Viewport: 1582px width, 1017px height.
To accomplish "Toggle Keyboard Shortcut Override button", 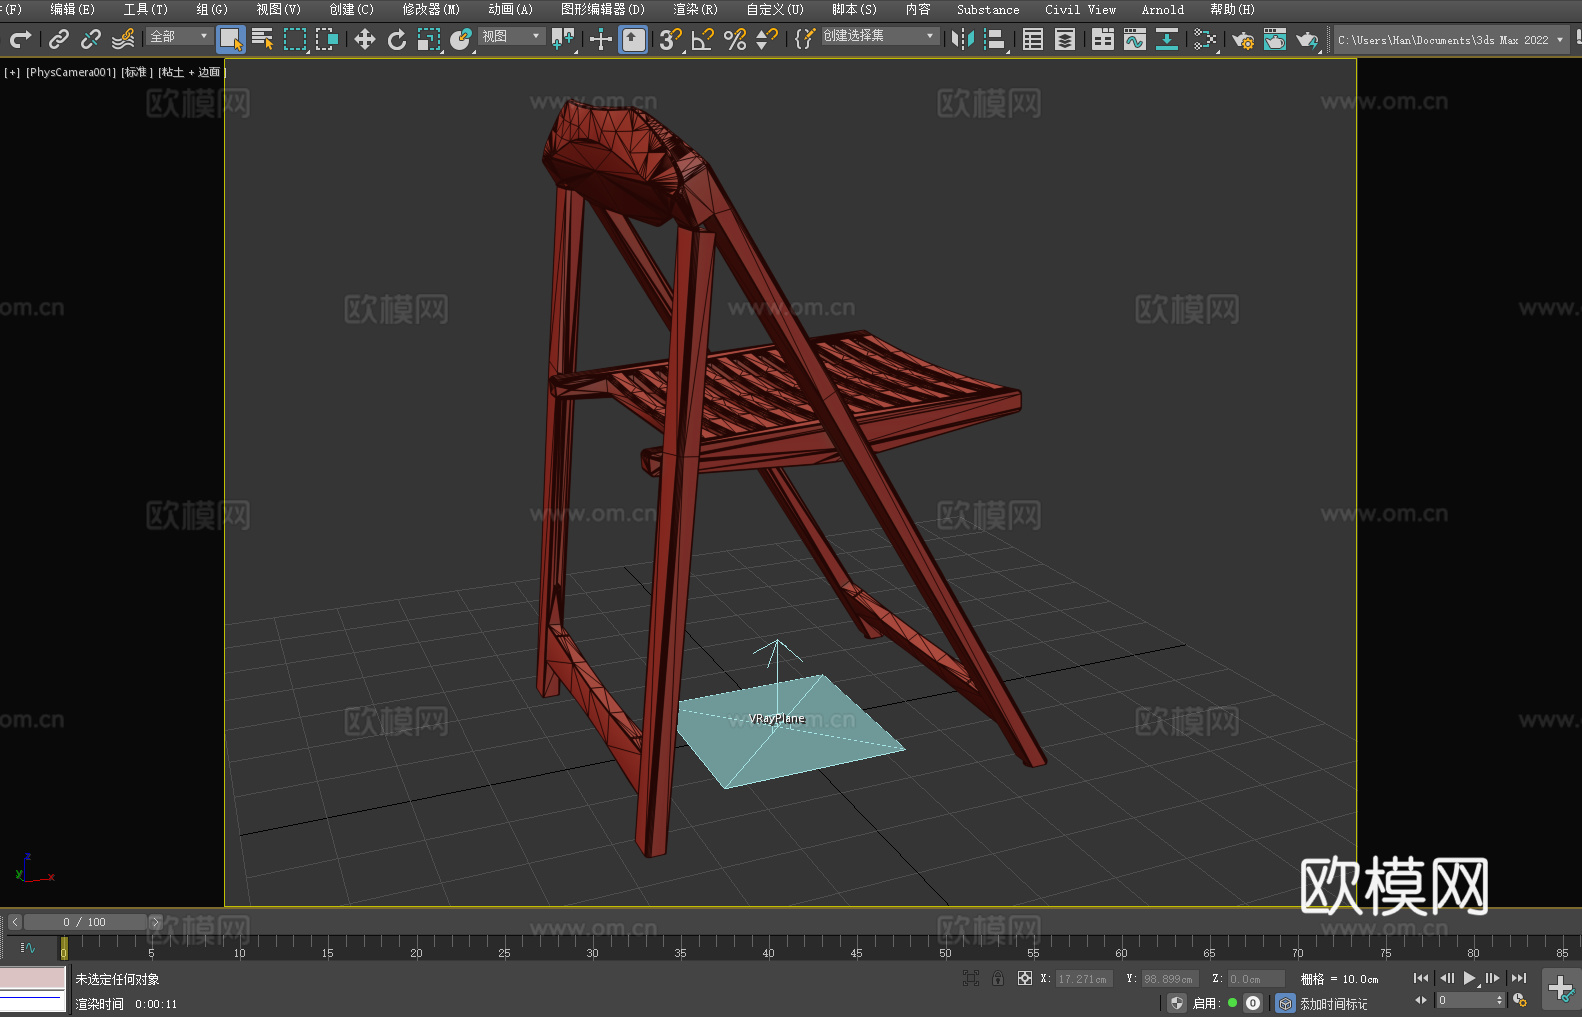I will tap(633, 39).
